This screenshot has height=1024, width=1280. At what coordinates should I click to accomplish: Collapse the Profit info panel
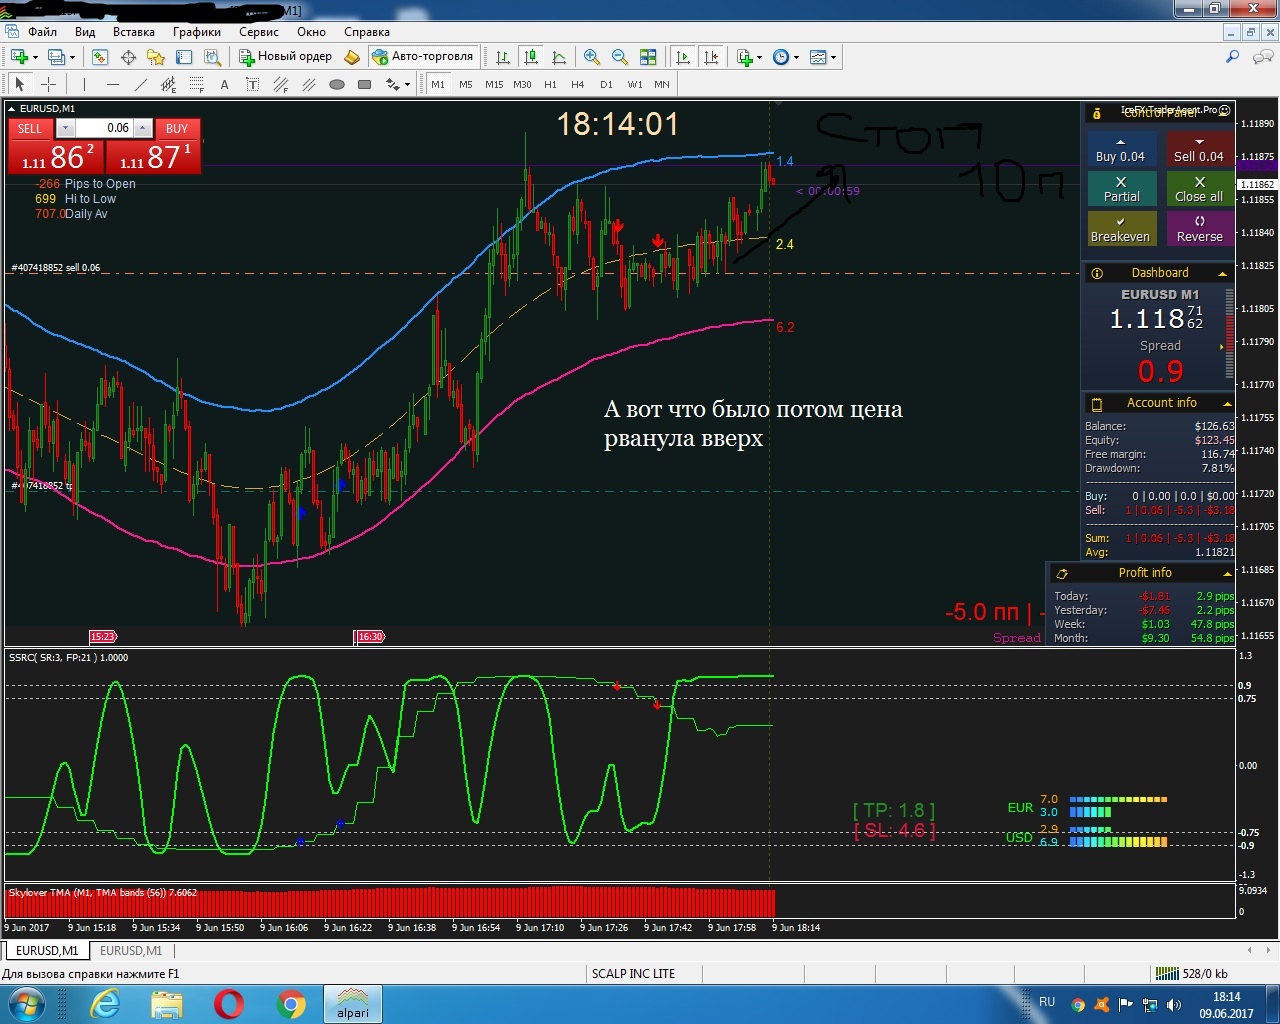point(1226,573)
